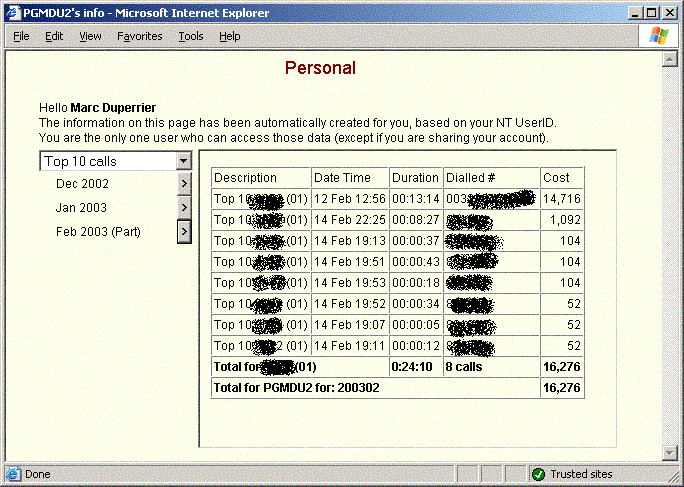This screenshot has height=487, width=684.
Task: Open the Help menu
Action: coord(230,36)
